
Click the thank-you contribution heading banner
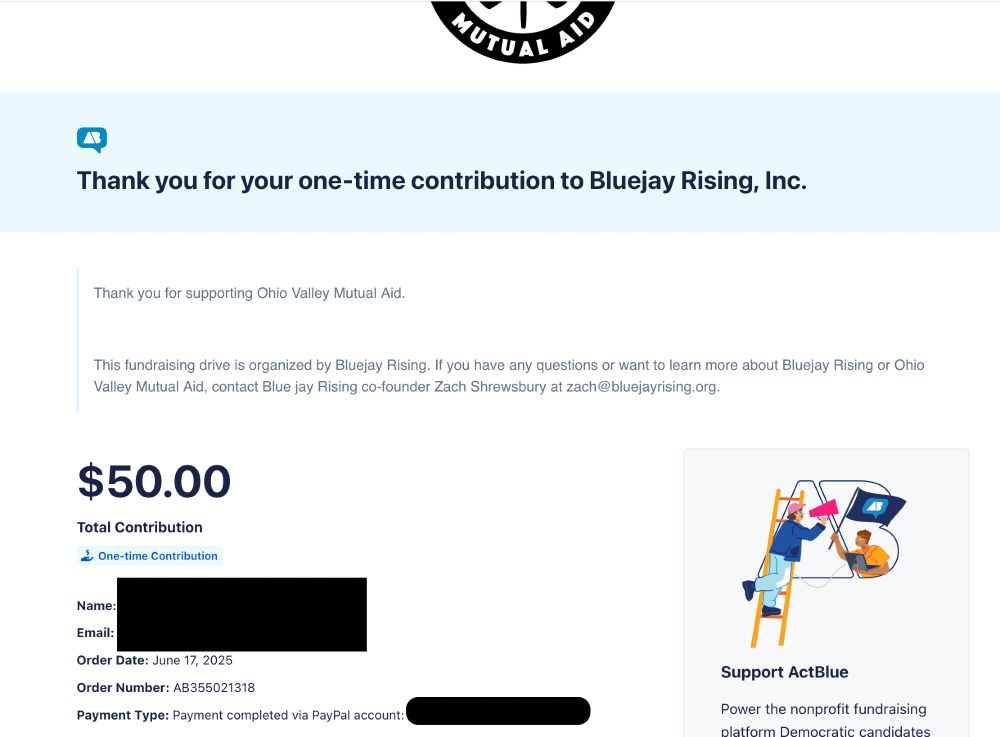443,181
